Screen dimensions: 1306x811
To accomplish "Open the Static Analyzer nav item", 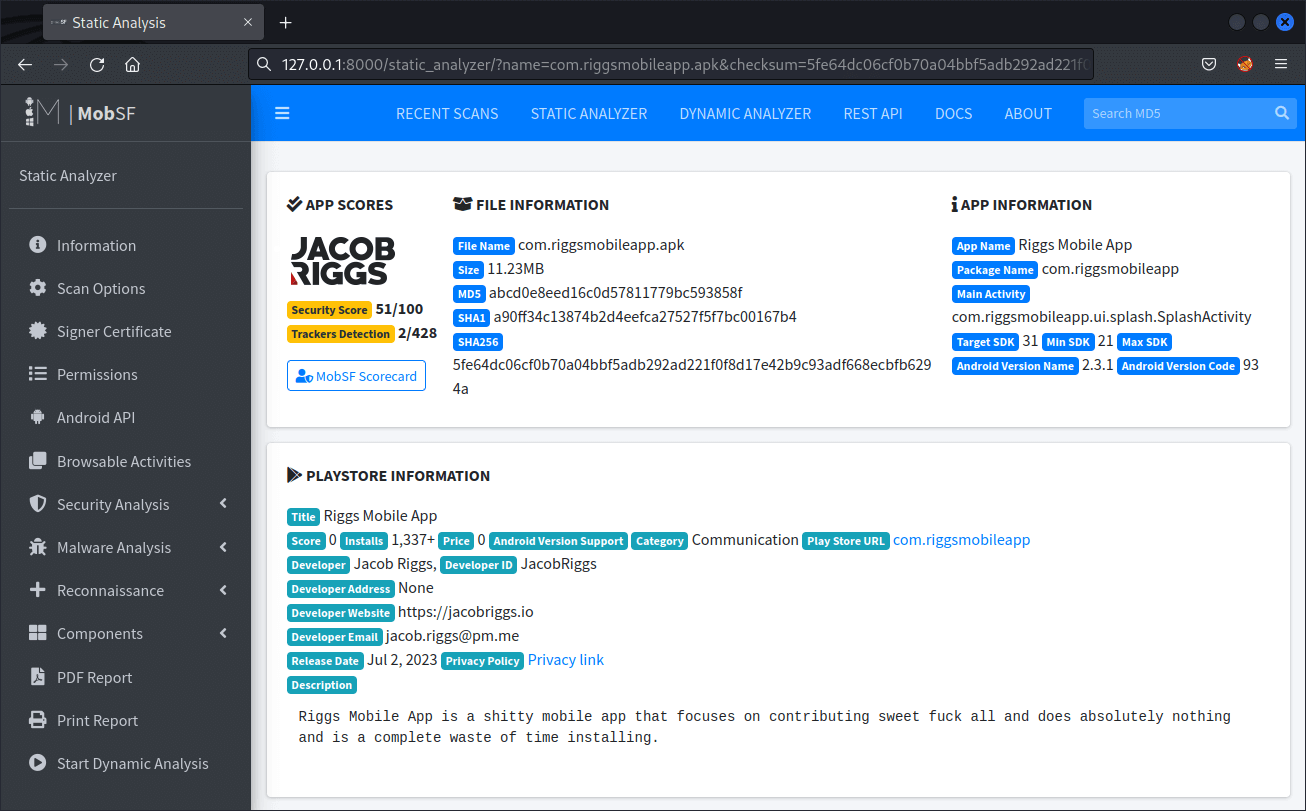I will tap(589, 113).
